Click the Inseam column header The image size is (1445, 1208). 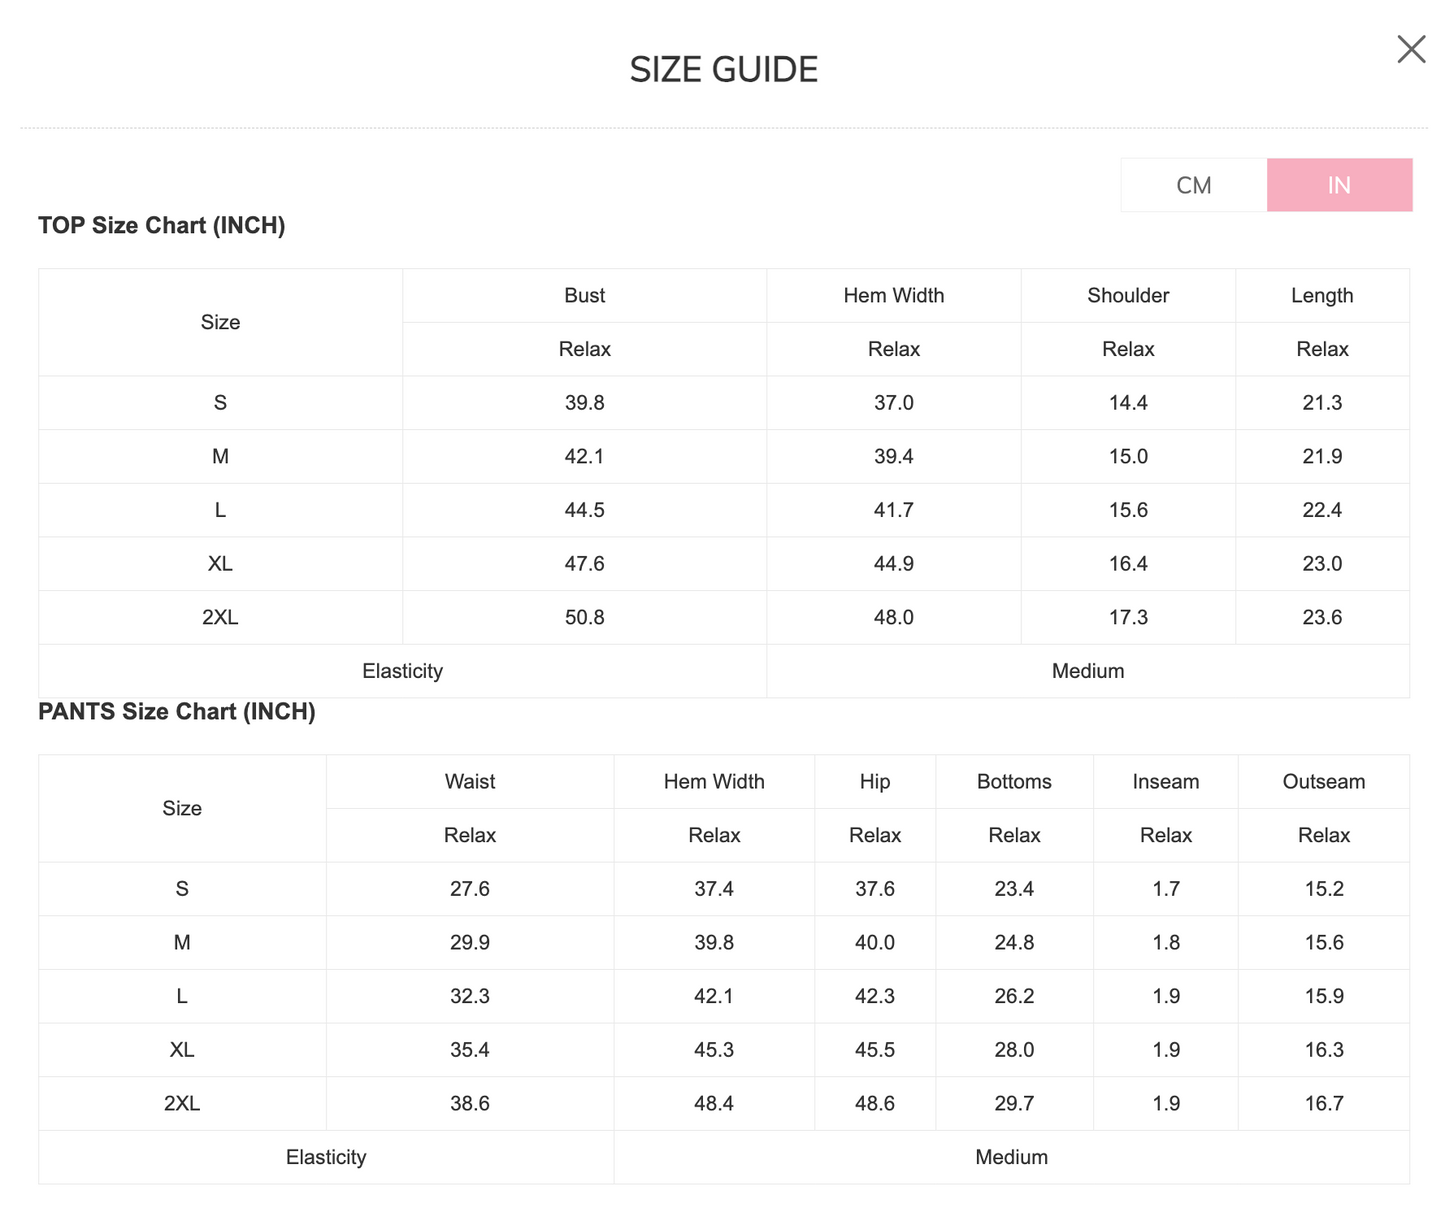1166,782
